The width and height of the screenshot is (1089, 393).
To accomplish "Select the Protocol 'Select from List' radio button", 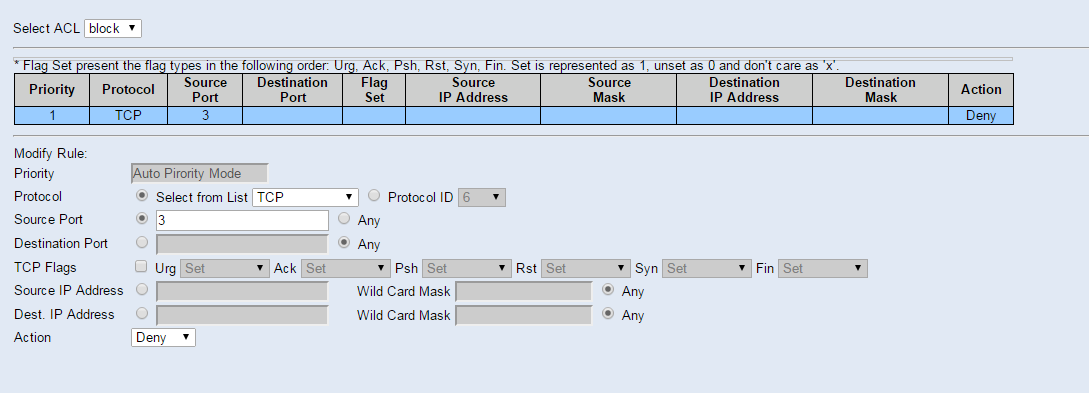I will coord(142,196).
